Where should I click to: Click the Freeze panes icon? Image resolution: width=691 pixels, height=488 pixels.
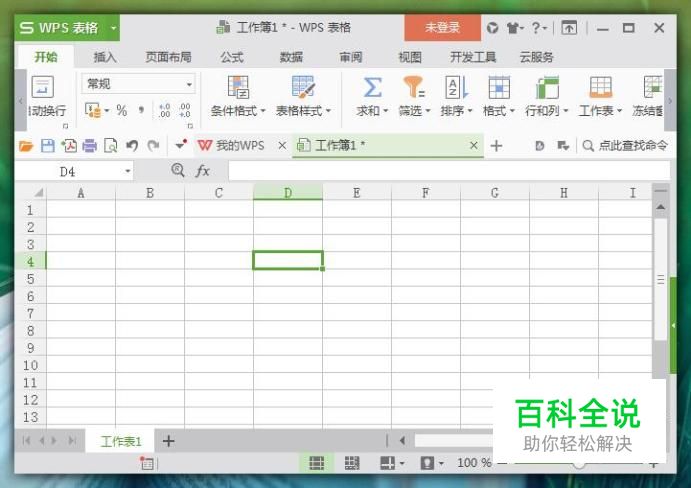coord(653,87)
